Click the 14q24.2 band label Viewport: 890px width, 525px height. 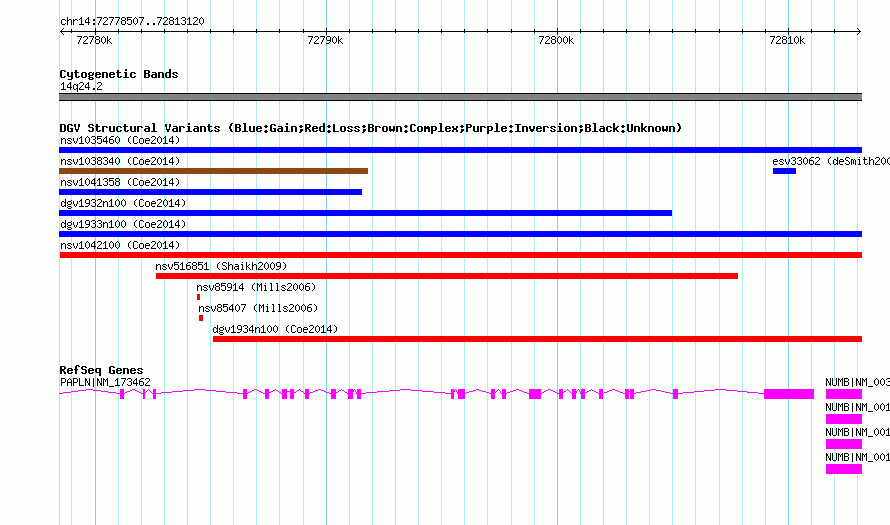pyautogui.click(x=81, y=86)
